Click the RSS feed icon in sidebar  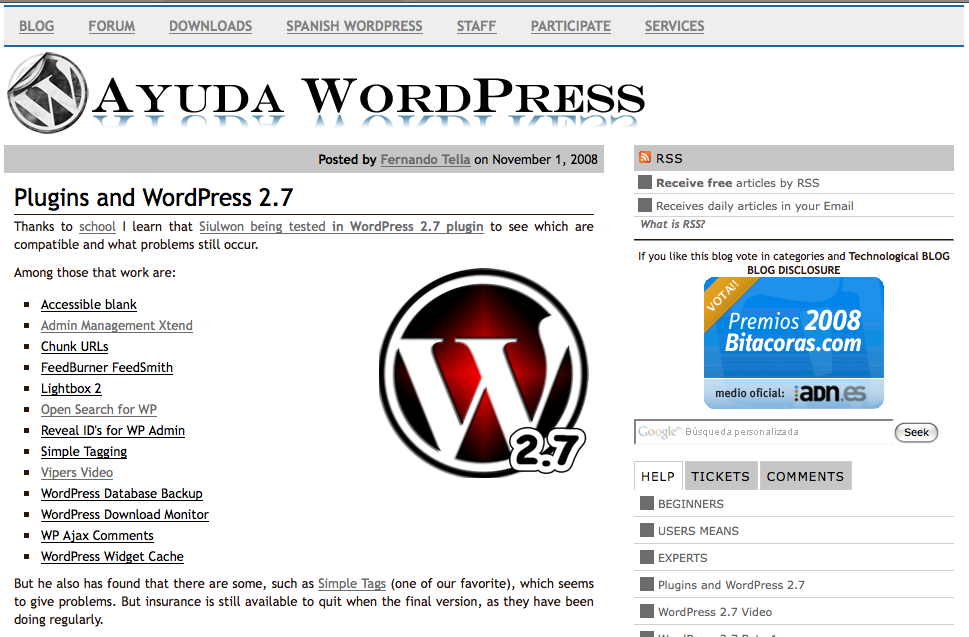pos(646,158)
